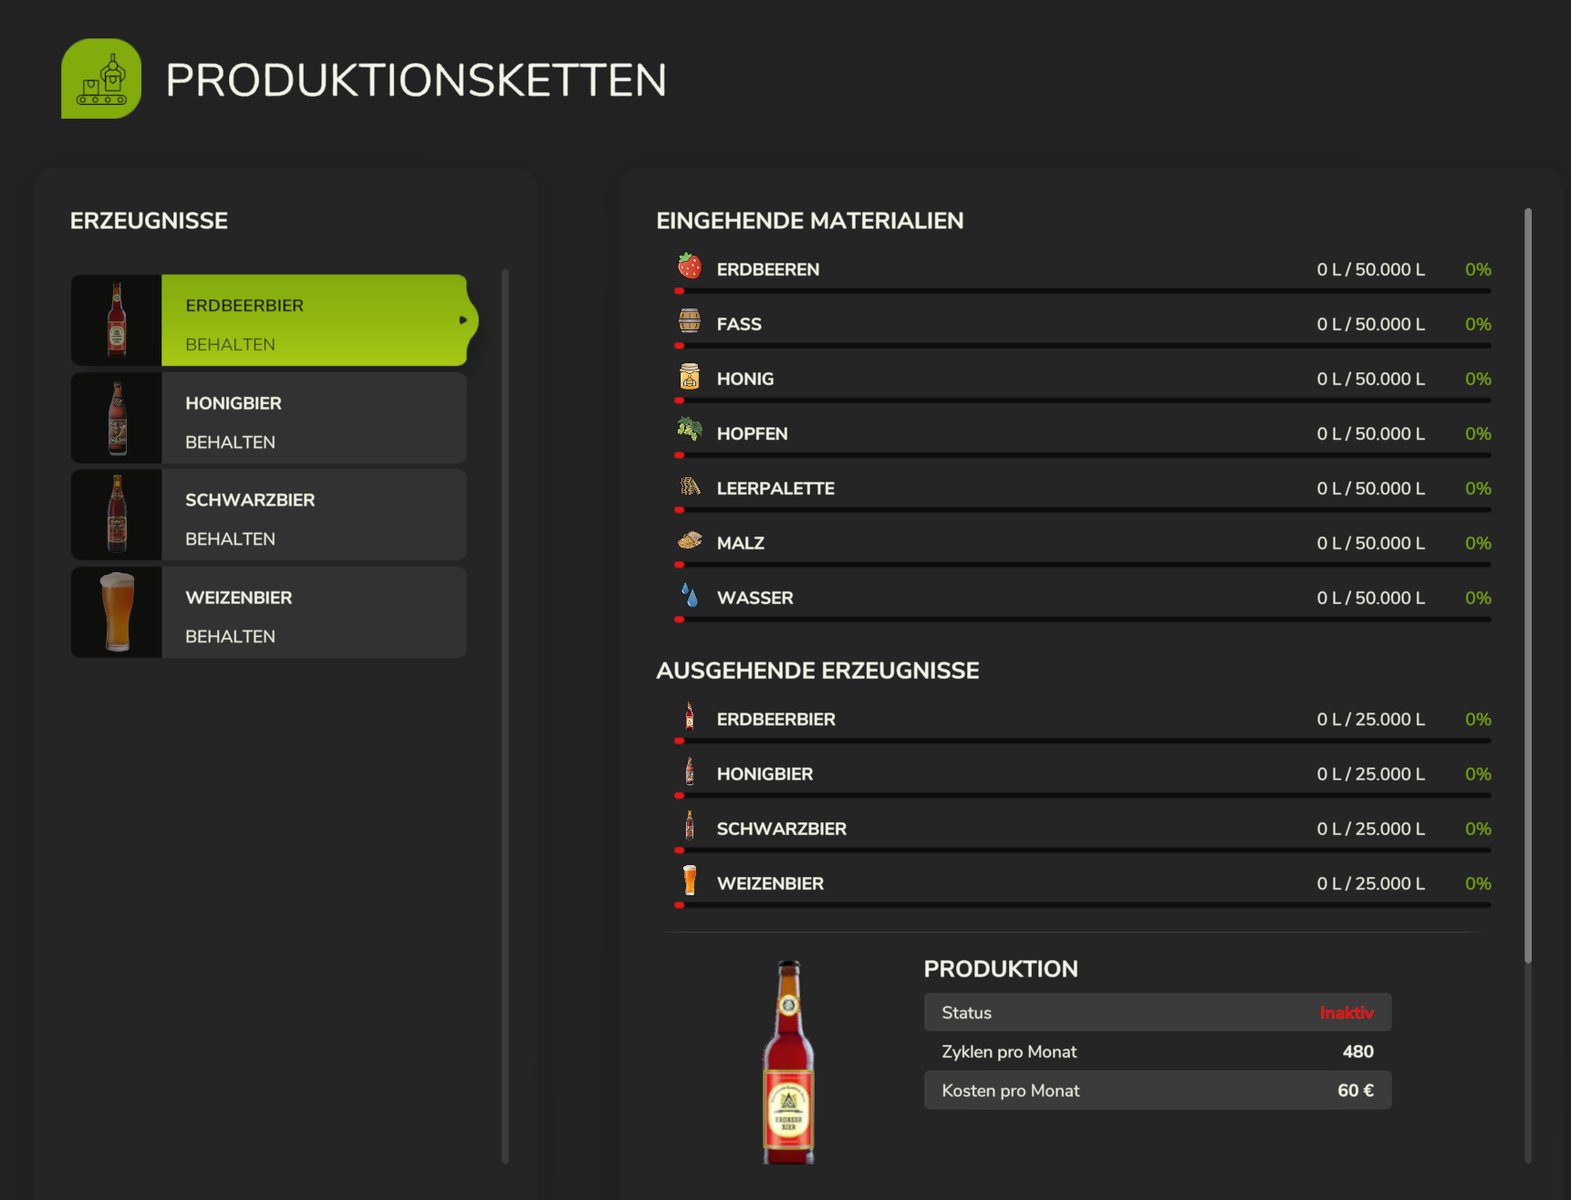Expand the arrow on Erdbeerbier entry

tap(463, 320)
